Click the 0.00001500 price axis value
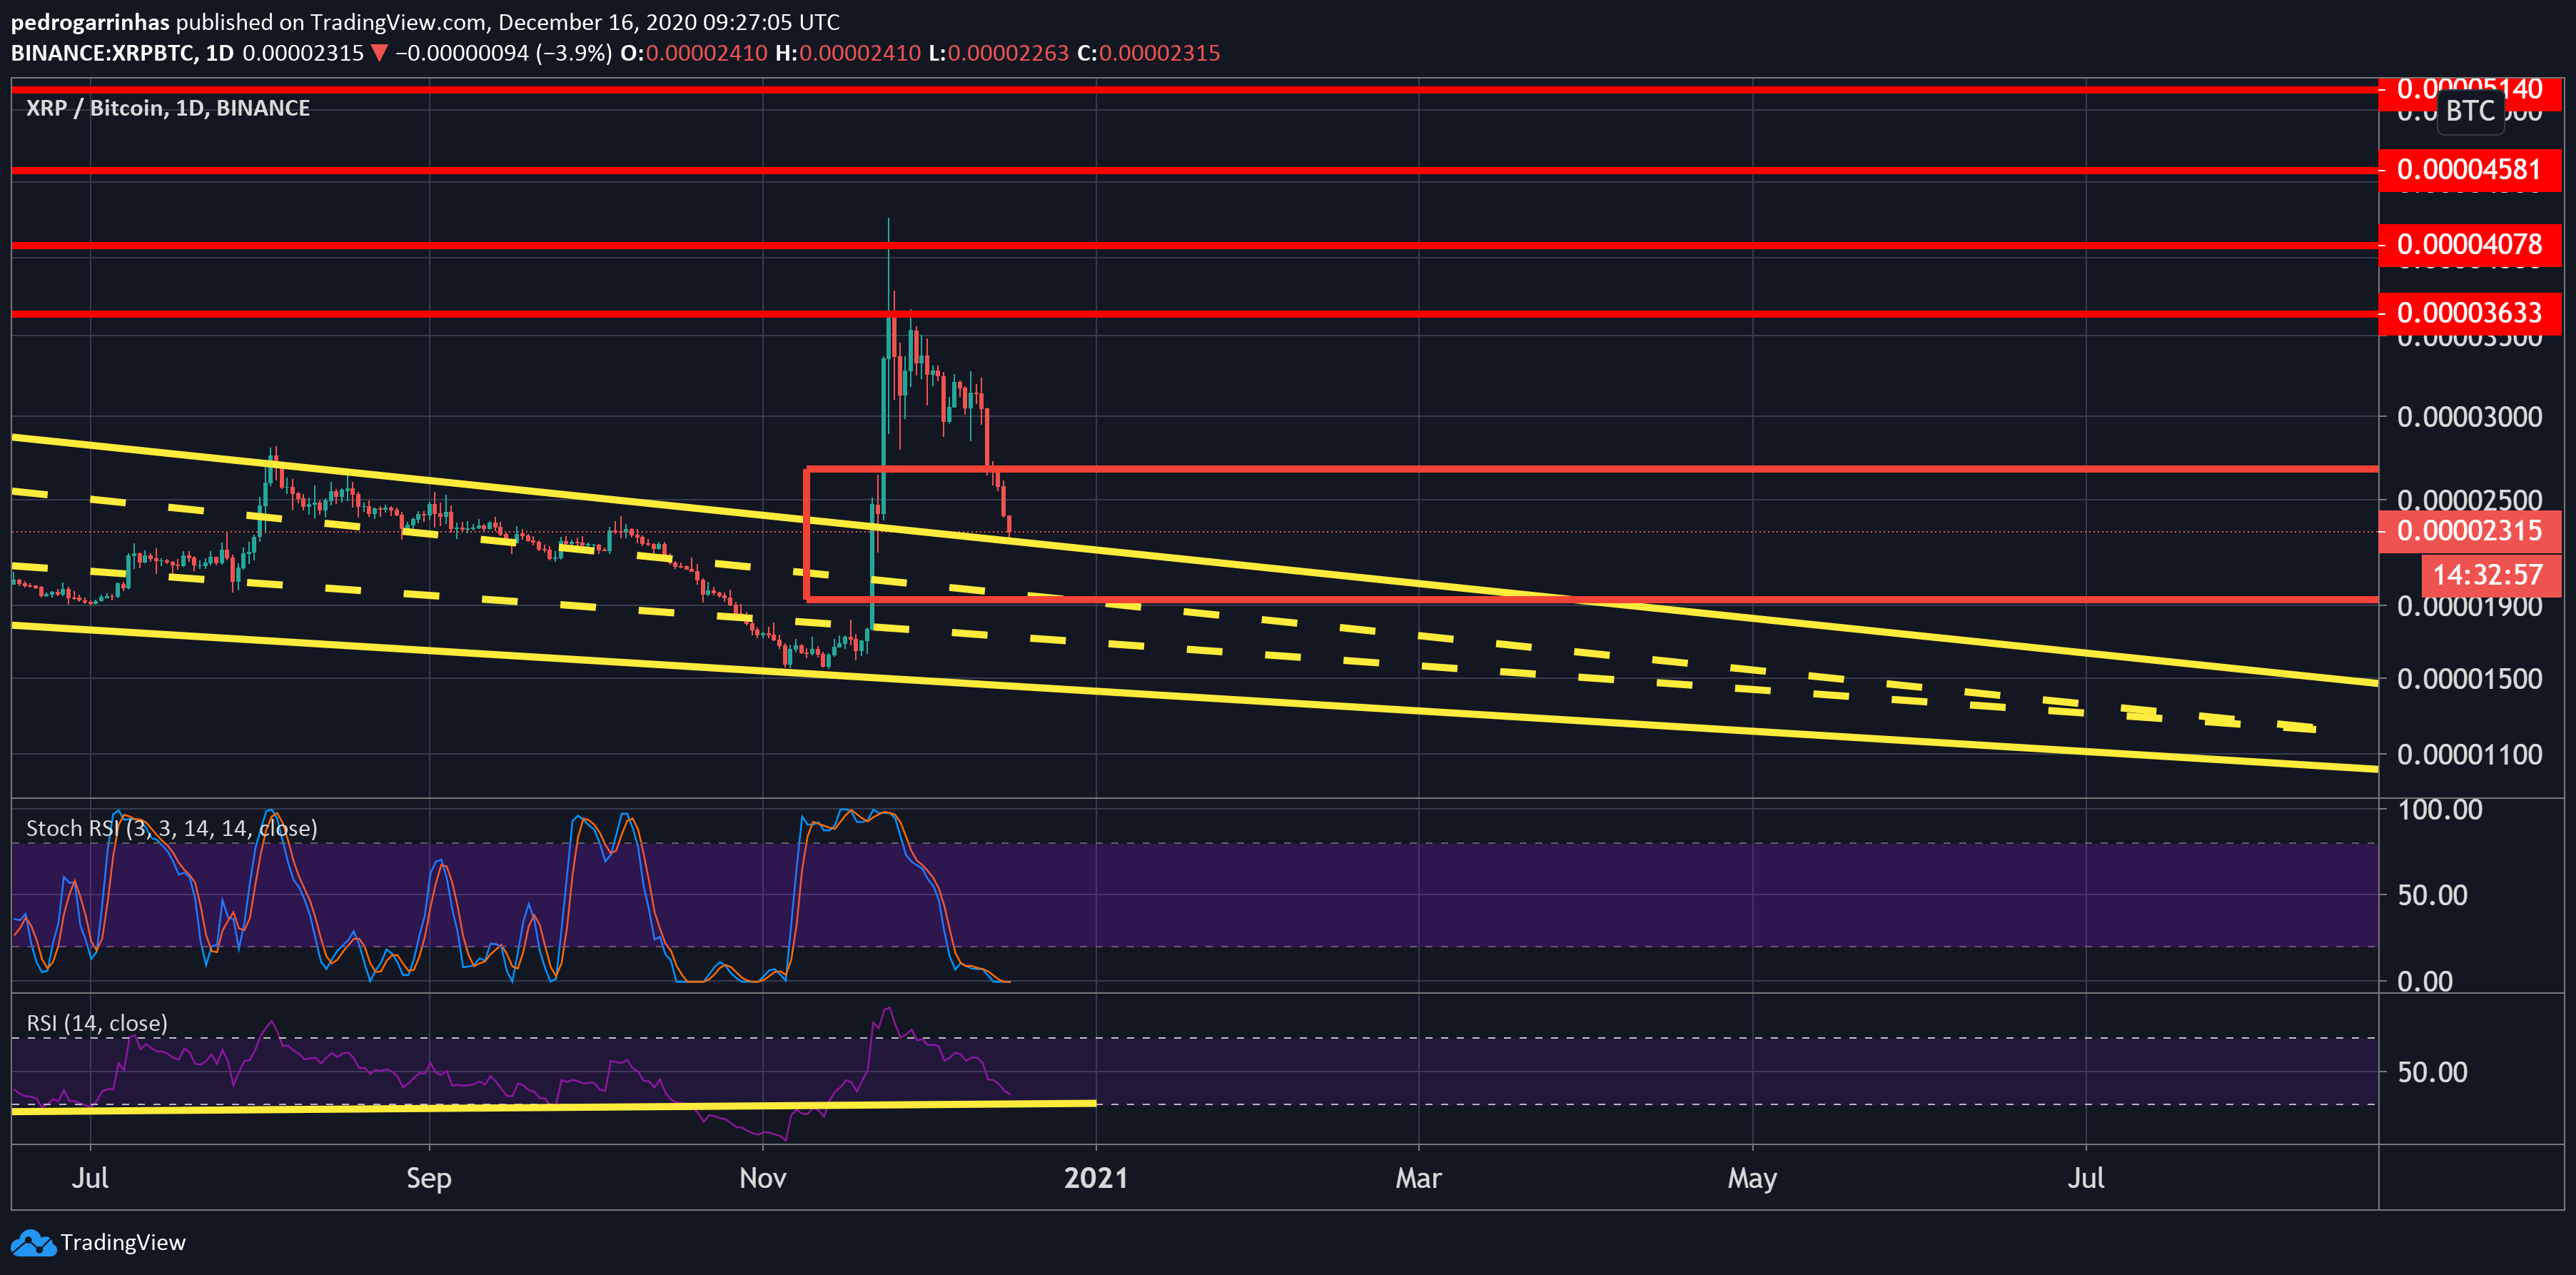The image size is (2576, 1275). [2470, 679]
